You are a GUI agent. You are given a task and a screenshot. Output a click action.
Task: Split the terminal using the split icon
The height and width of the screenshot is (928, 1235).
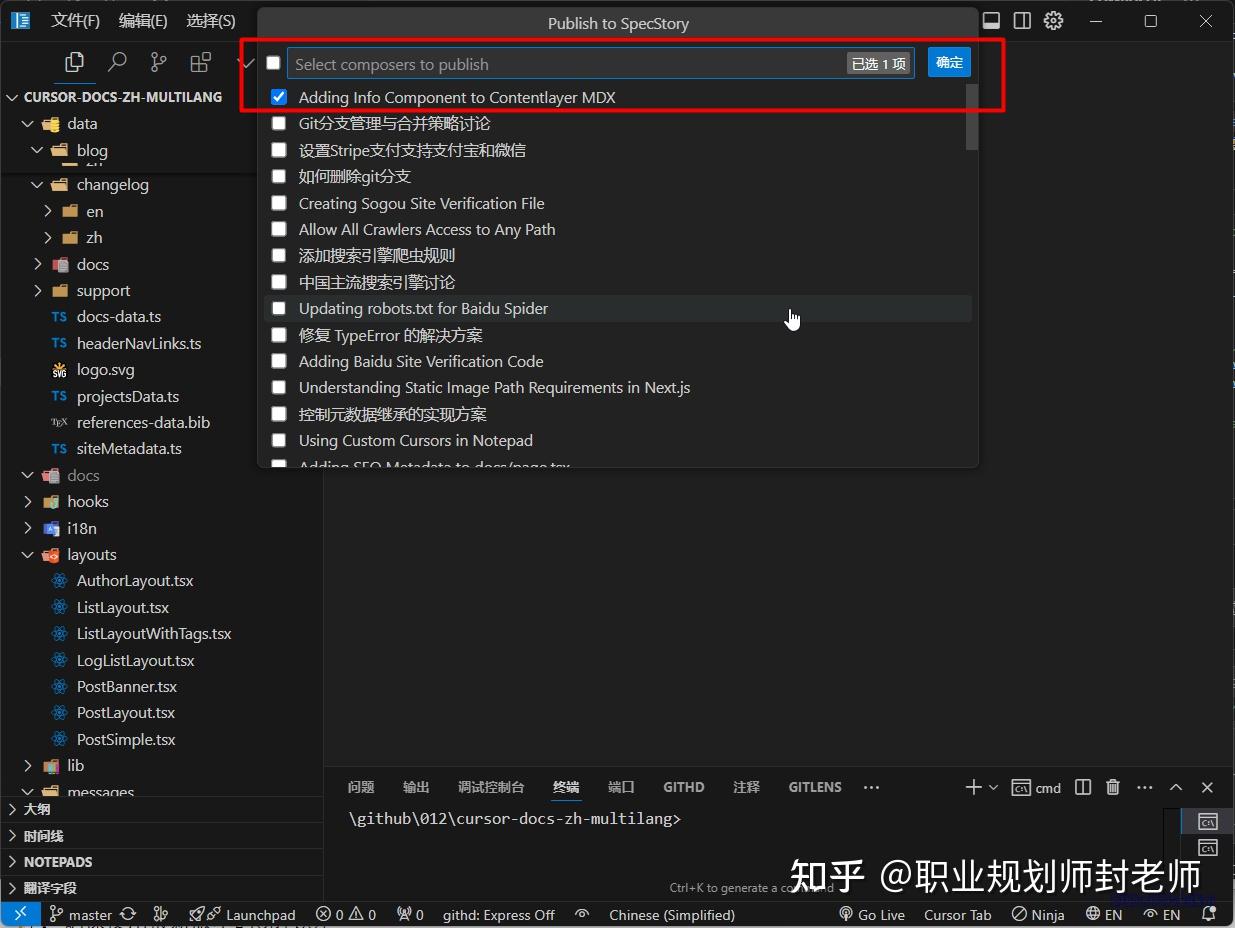point(1082,787)
